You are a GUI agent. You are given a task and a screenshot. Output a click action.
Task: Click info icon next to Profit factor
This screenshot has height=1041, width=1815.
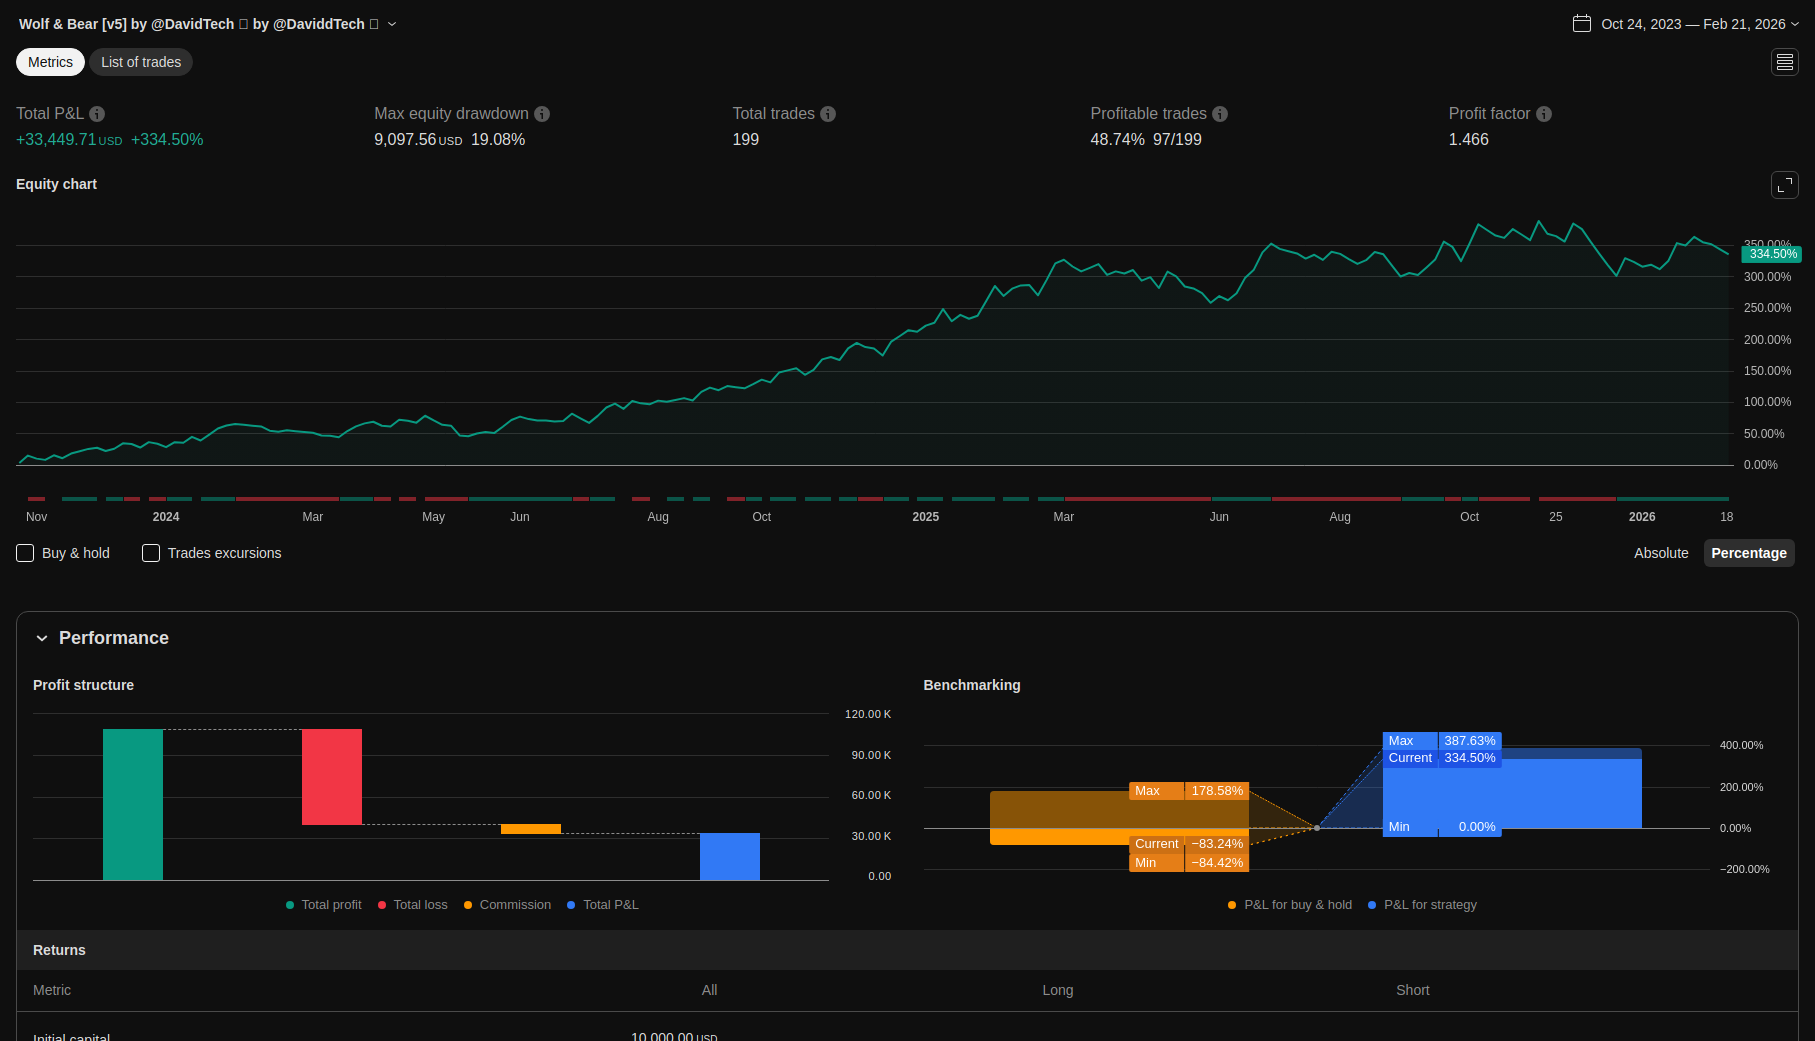click(1544, 114)
